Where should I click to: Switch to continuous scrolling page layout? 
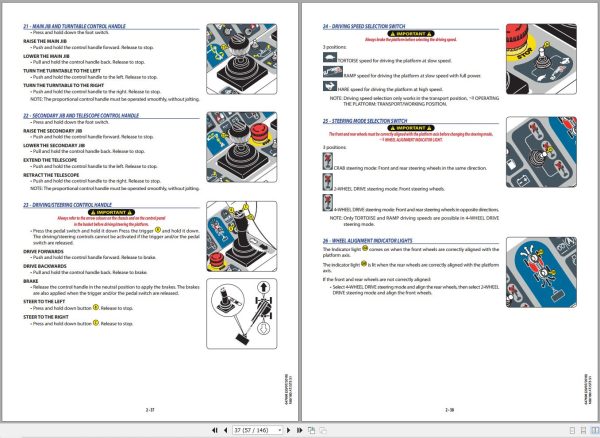[x=583, y=430]
